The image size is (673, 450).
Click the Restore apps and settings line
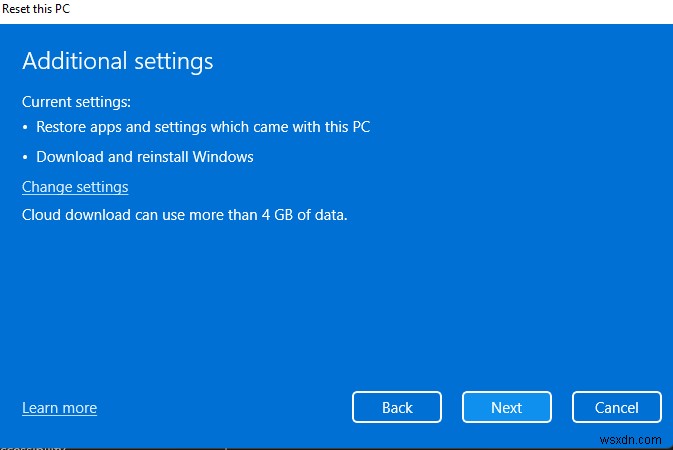pyautogui.click(x=203, y=127)
